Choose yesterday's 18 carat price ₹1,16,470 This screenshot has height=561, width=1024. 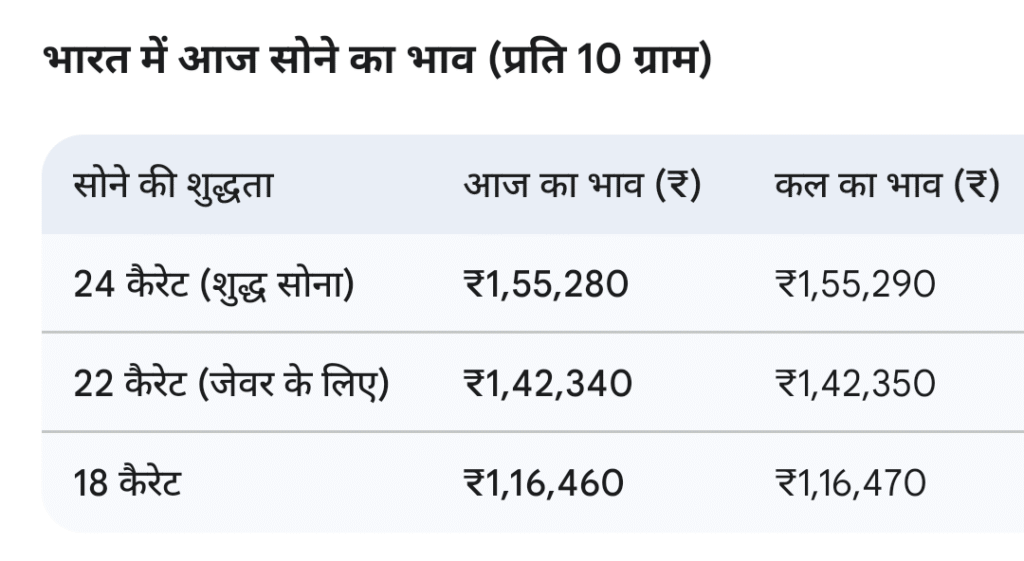coord(851,484)
